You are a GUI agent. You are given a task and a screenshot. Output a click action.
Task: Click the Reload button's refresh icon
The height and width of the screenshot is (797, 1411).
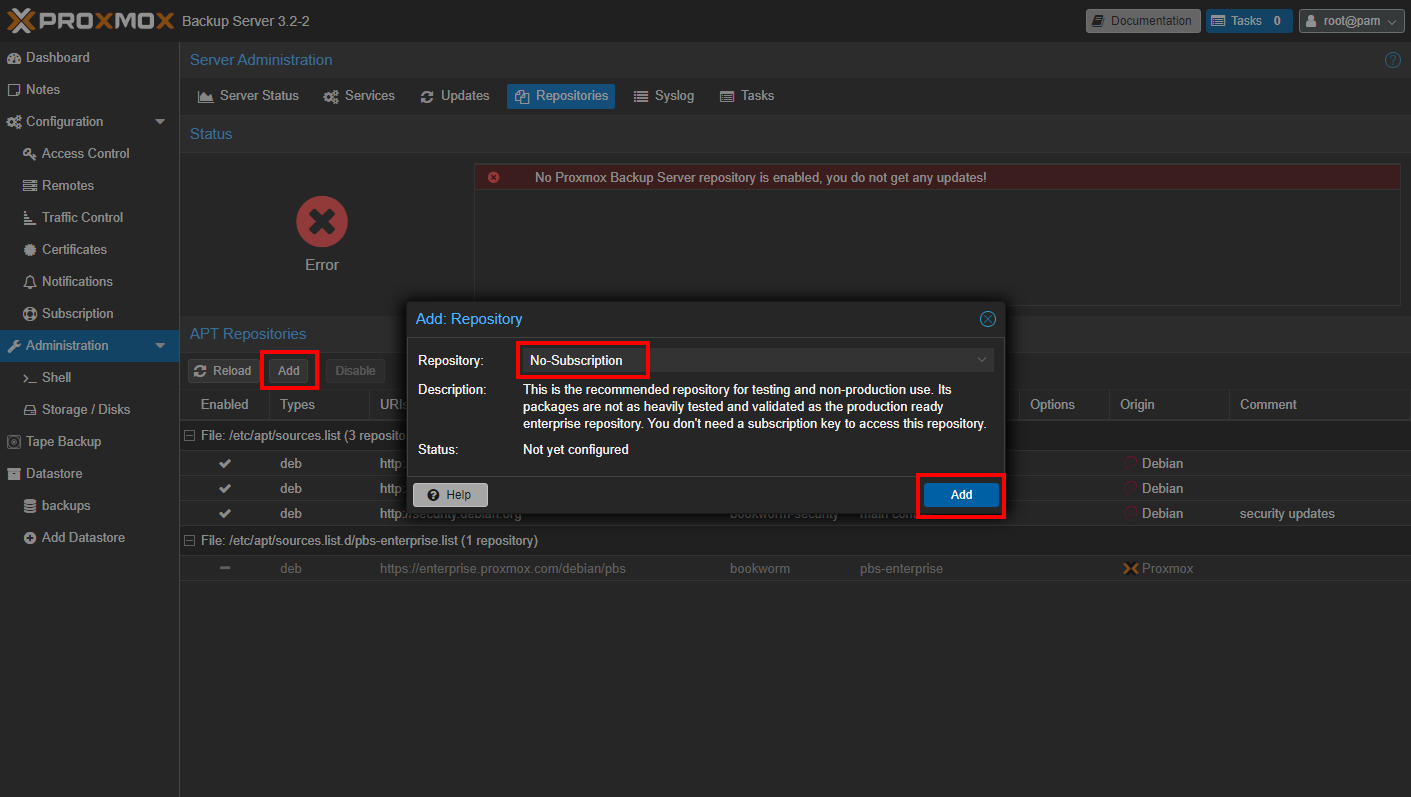click(201, 371)
